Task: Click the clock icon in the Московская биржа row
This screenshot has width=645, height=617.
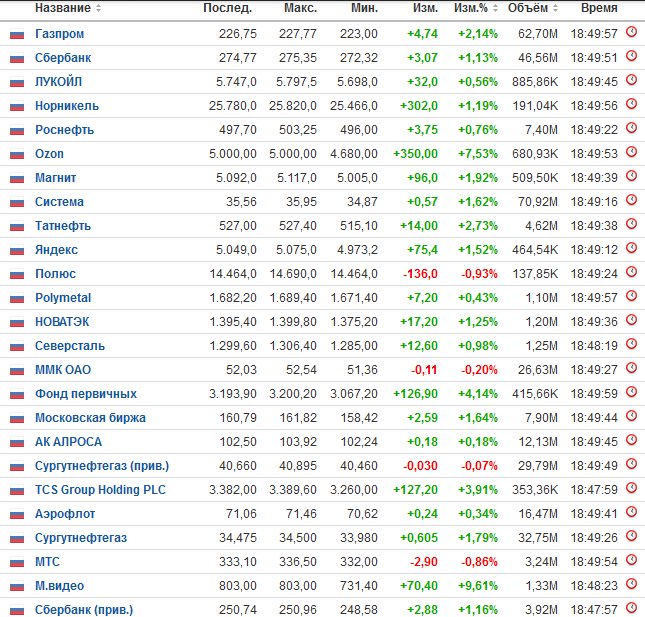Action: 631,416
